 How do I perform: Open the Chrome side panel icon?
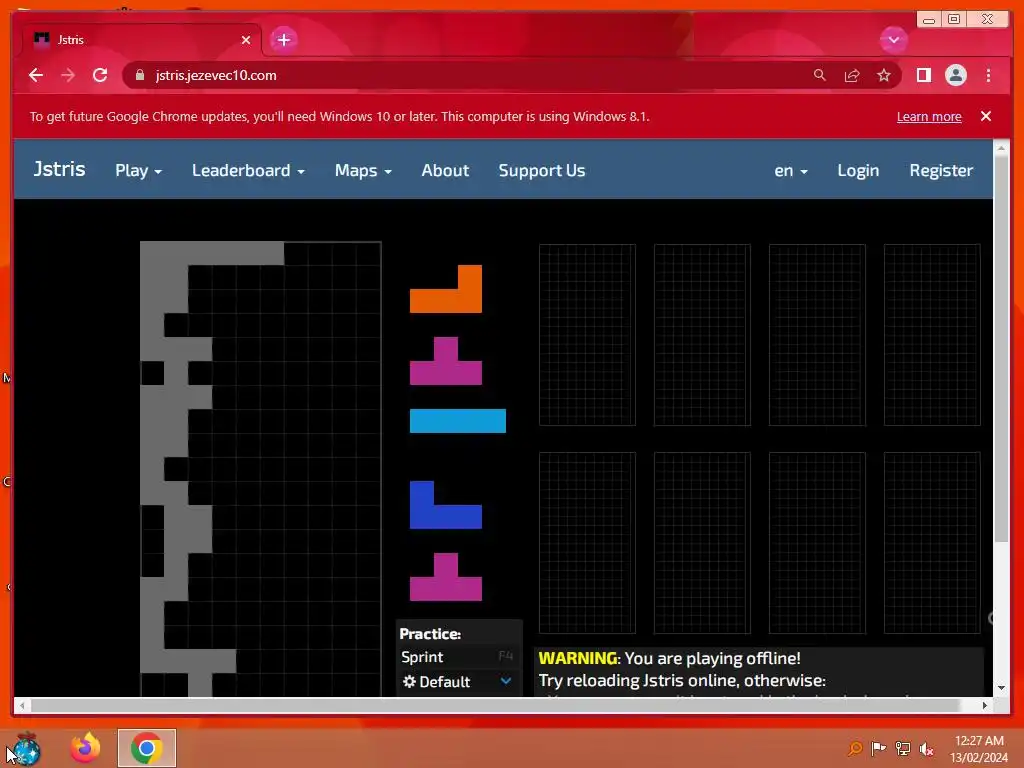[x=923, y=75]
